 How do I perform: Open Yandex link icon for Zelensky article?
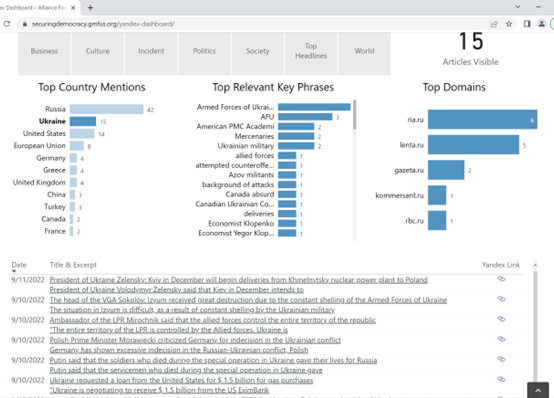(501, 279)
